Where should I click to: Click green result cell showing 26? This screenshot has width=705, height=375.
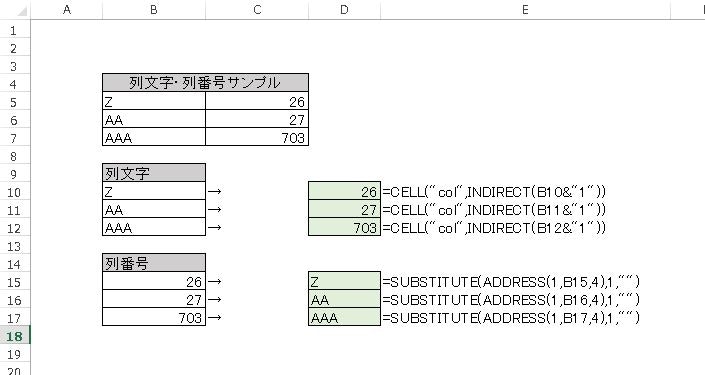click(x=344, y=191)
